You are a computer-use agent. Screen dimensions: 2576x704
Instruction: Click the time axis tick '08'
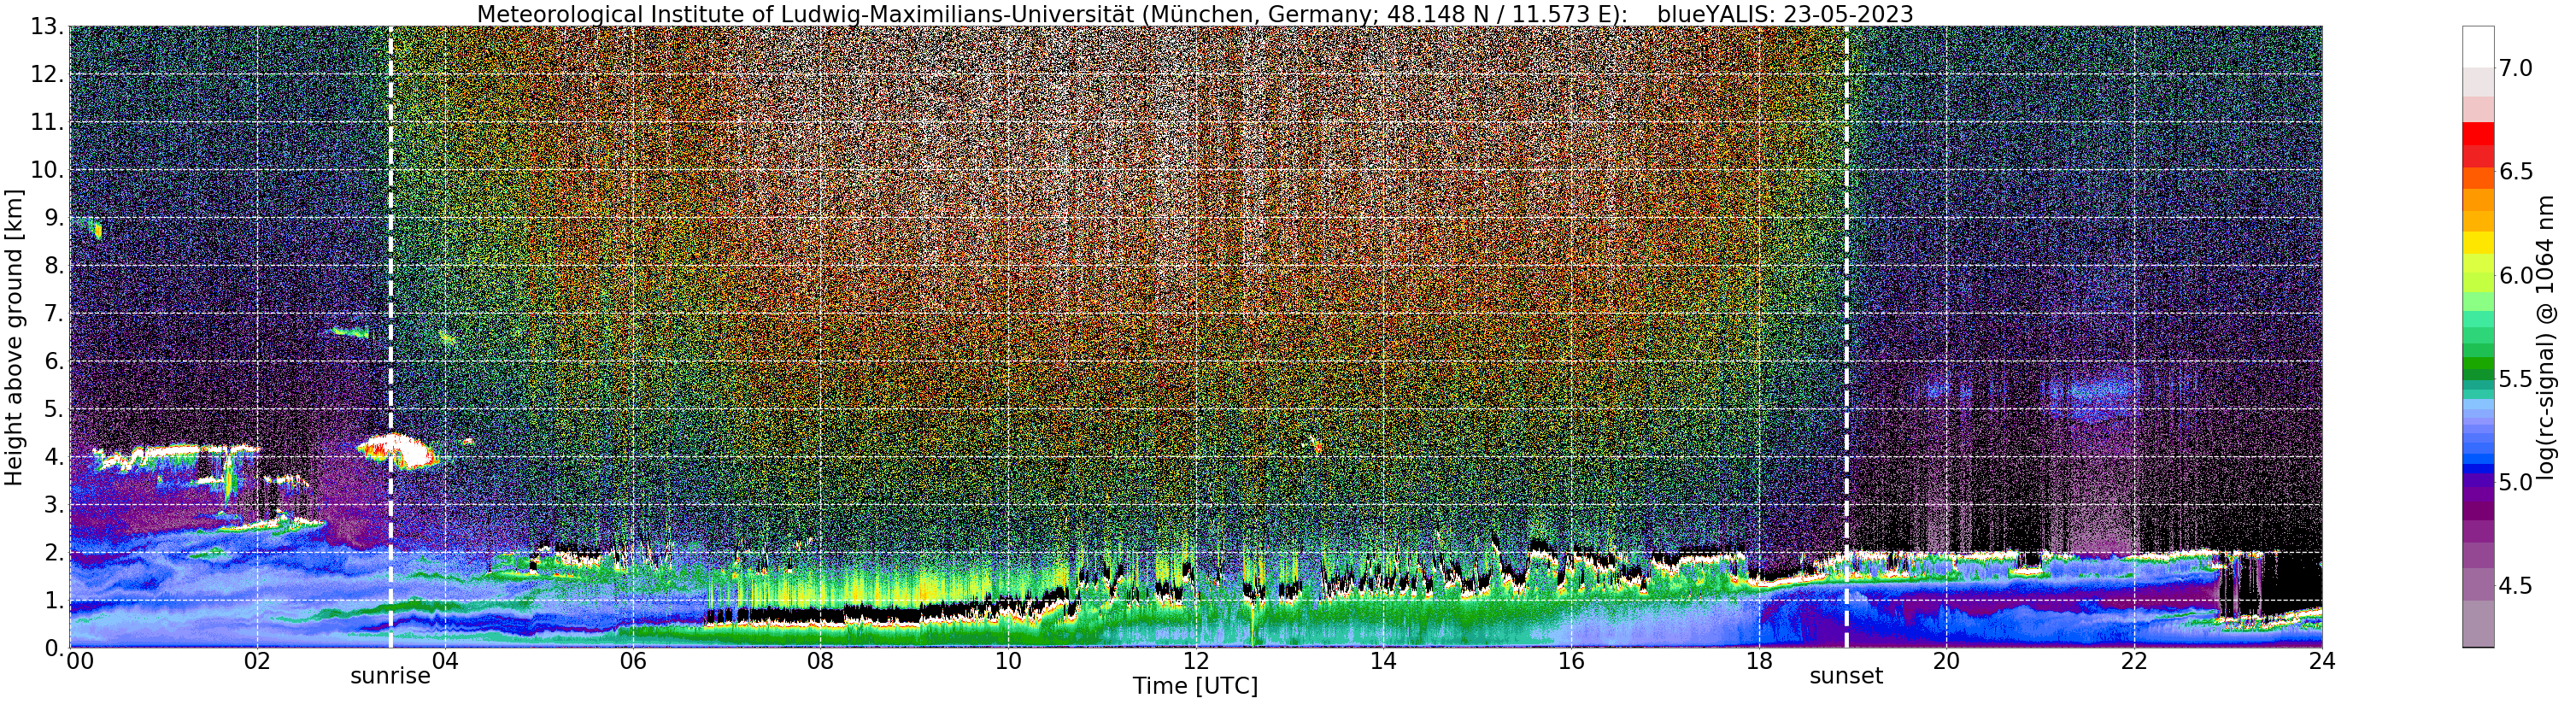point(820,660)
